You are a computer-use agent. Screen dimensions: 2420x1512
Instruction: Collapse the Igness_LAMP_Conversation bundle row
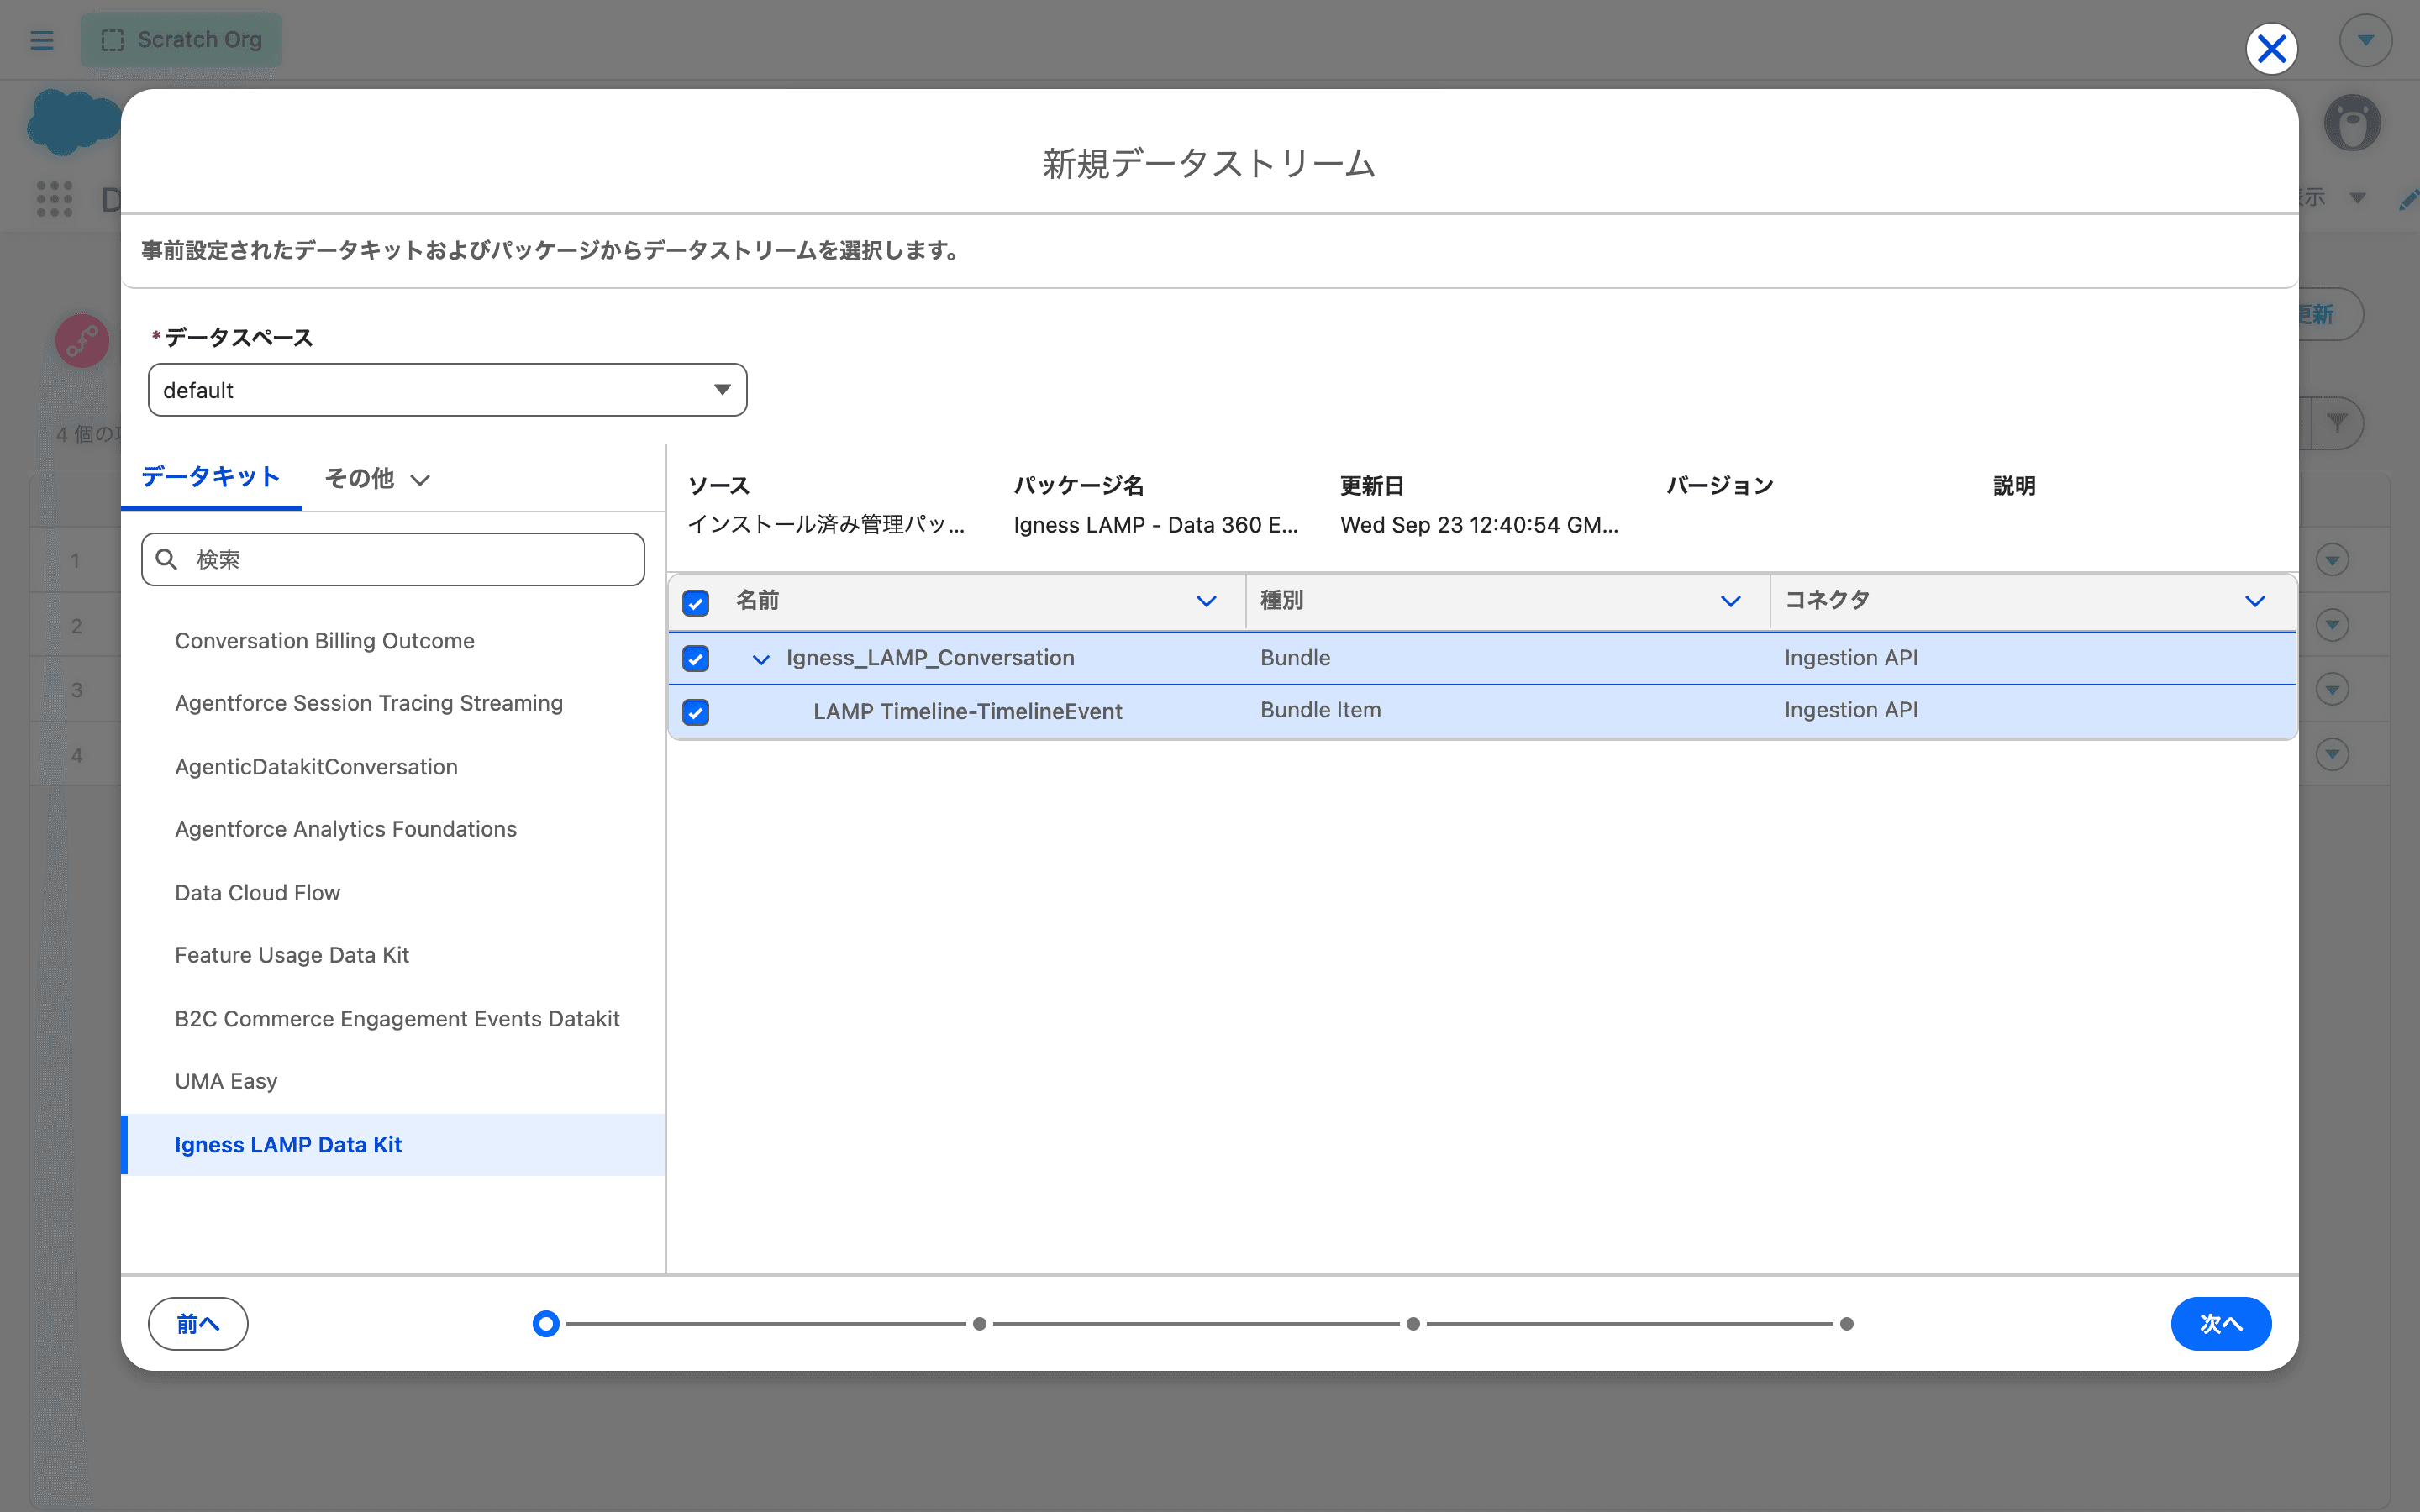pyautogui.click(x=761, y=659)
